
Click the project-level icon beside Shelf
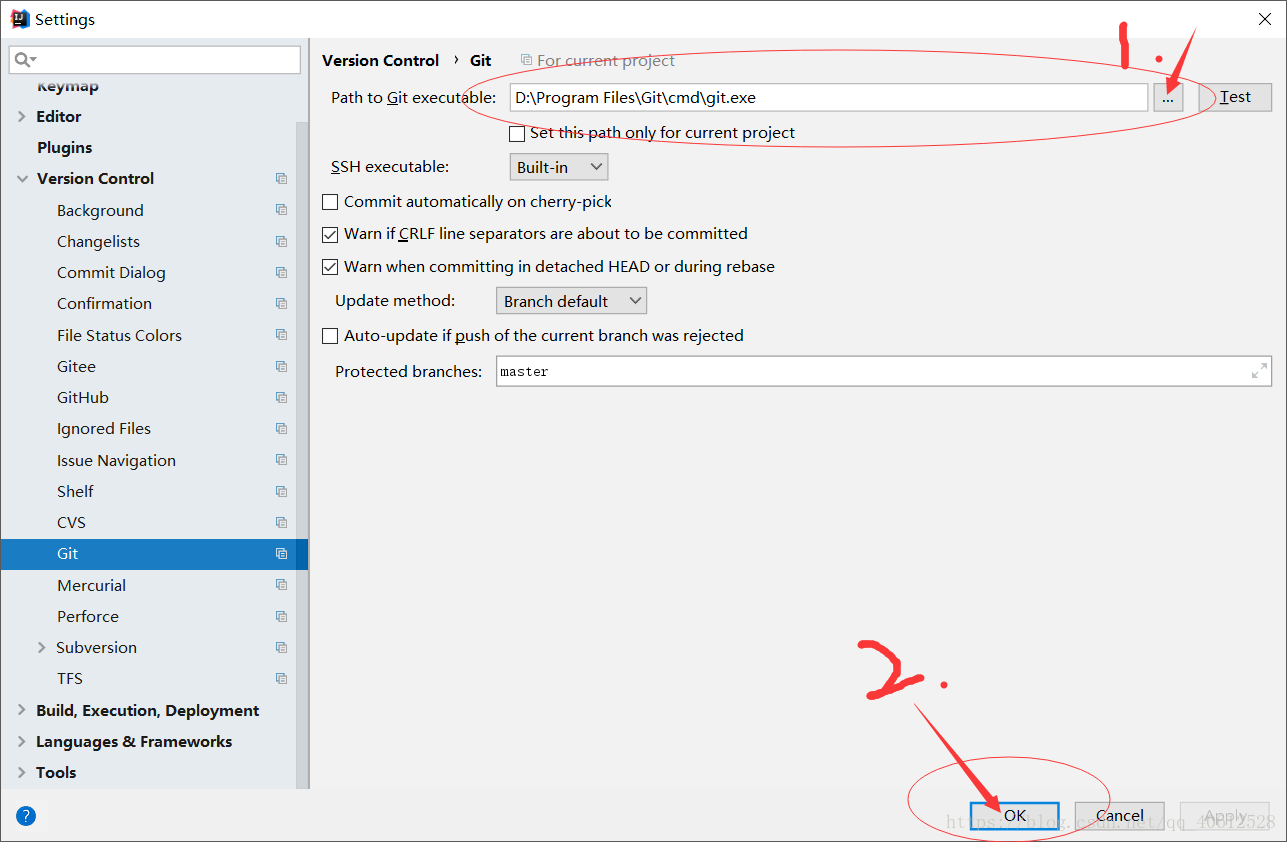point(281,491)
